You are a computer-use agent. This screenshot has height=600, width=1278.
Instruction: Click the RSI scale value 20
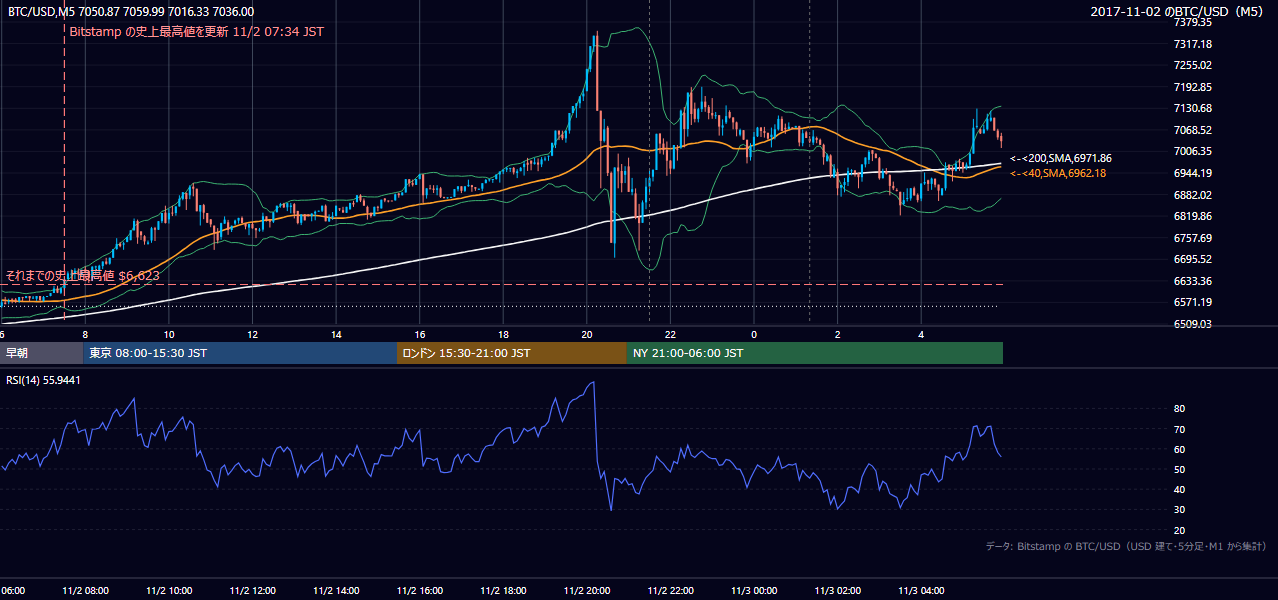pyautogui.click(x=1179, y=530)
